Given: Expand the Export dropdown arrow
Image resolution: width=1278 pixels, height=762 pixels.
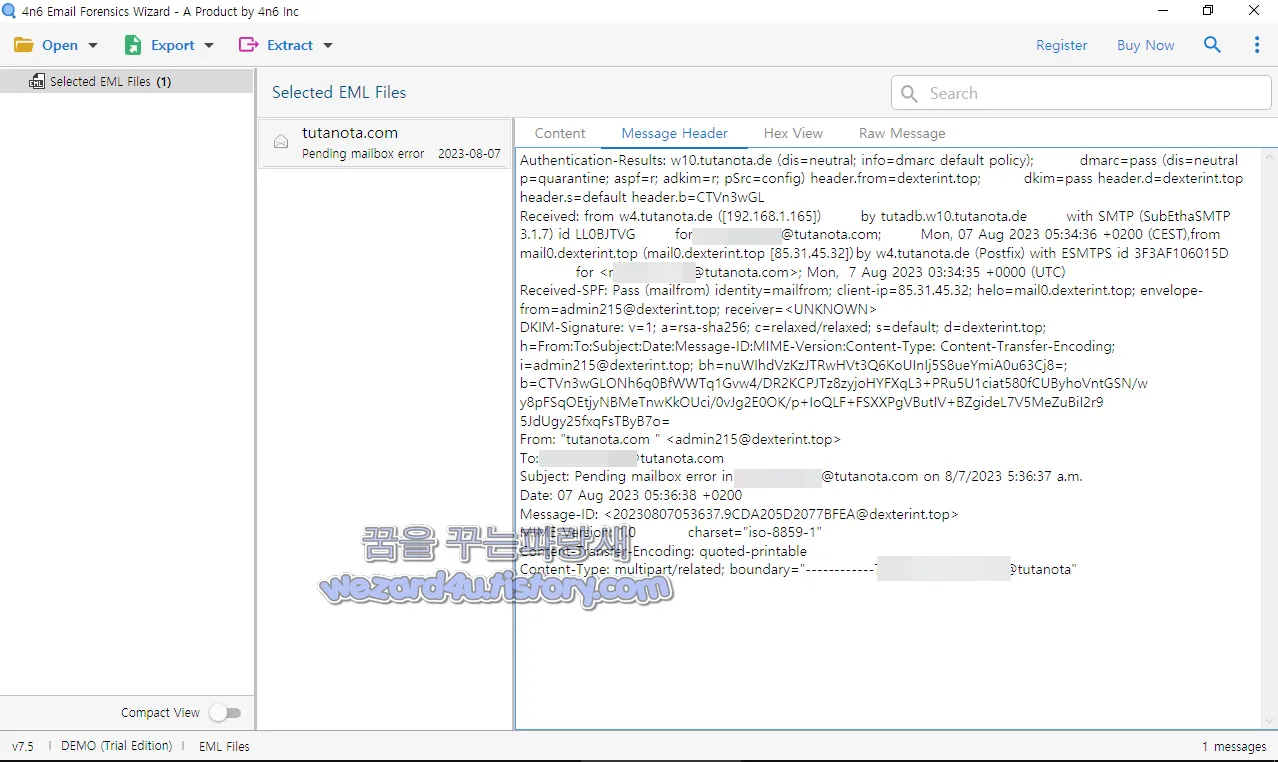Looking at the screenshot, I should pyautogui.click(x=209, y=45).
